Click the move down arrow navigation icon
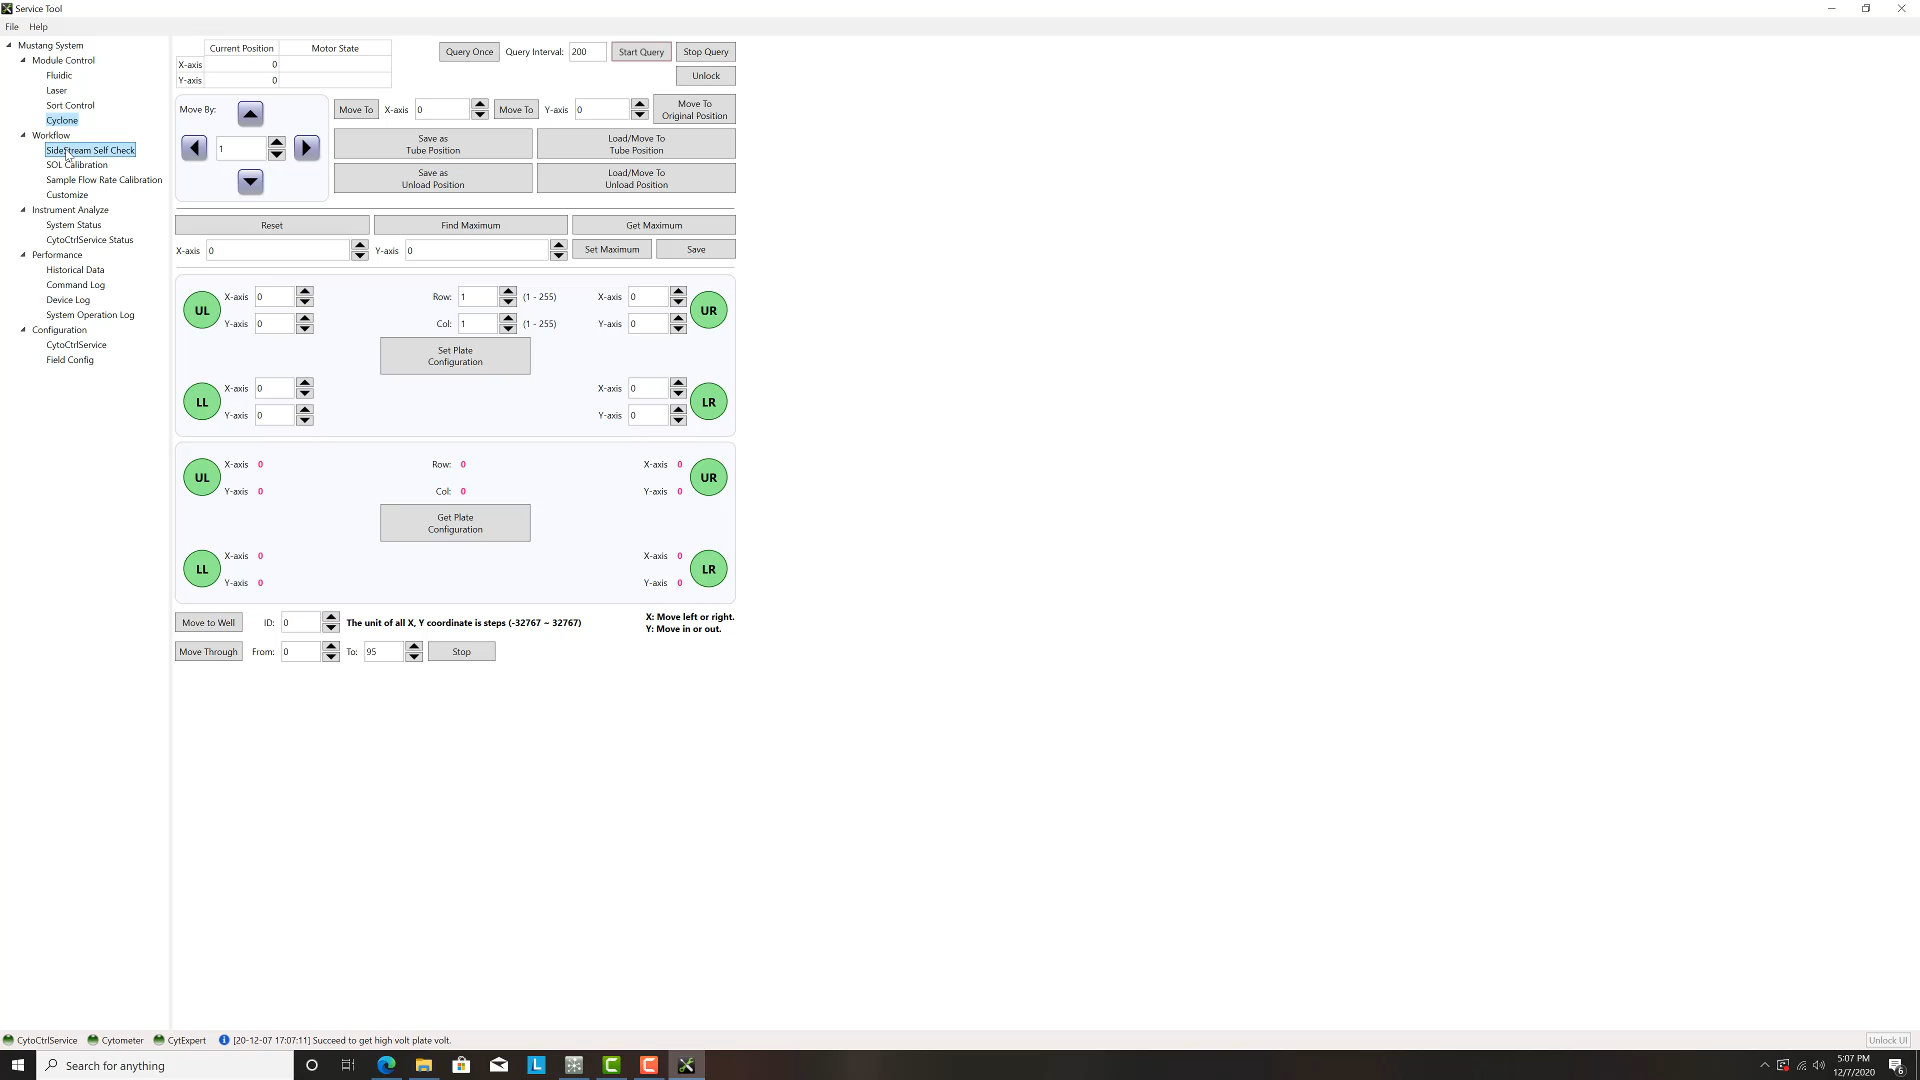The width and height of the screenshot is (1920, 1080). 249,183
